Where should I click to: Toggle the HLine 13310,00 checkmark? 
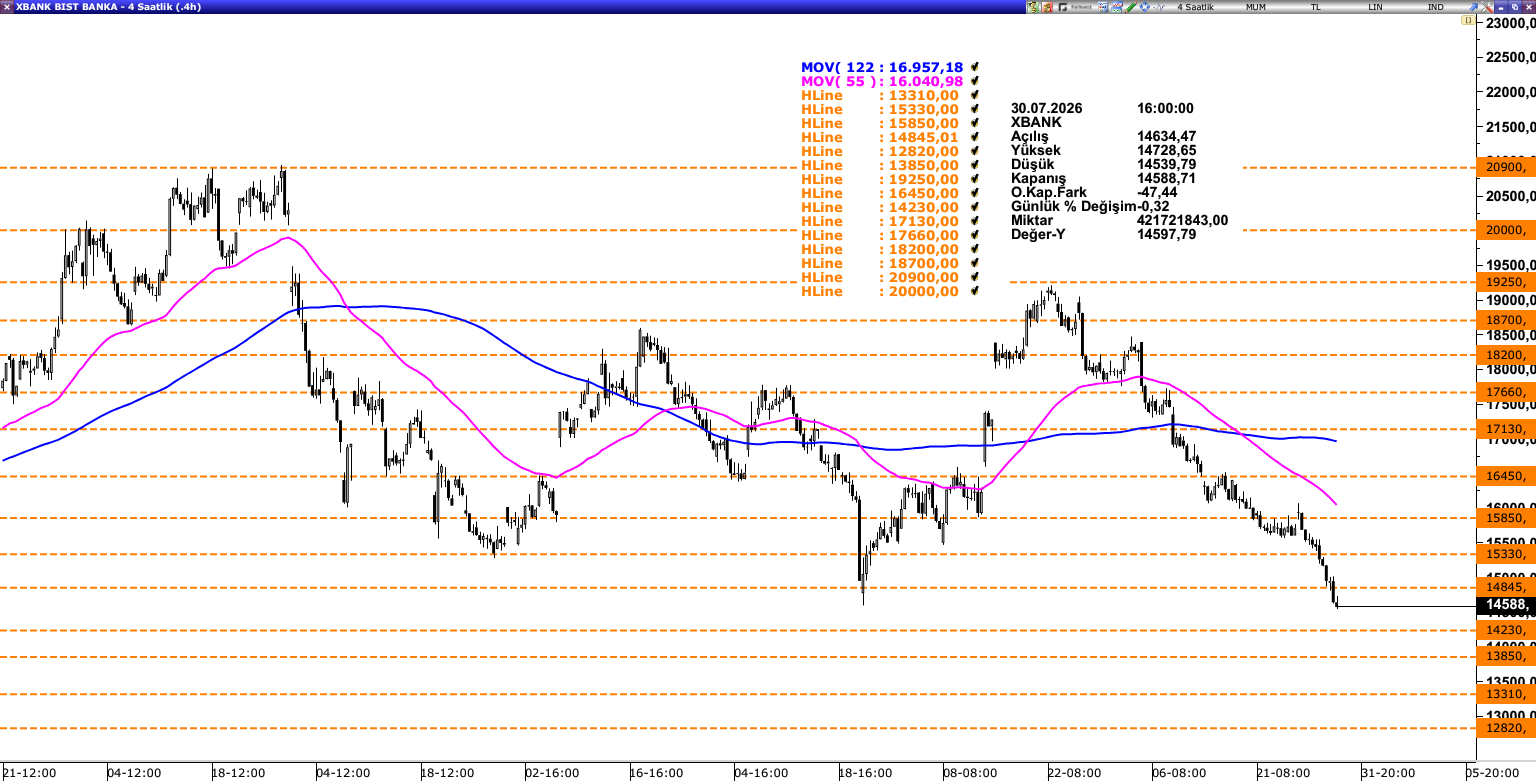[x=973, y=95]
